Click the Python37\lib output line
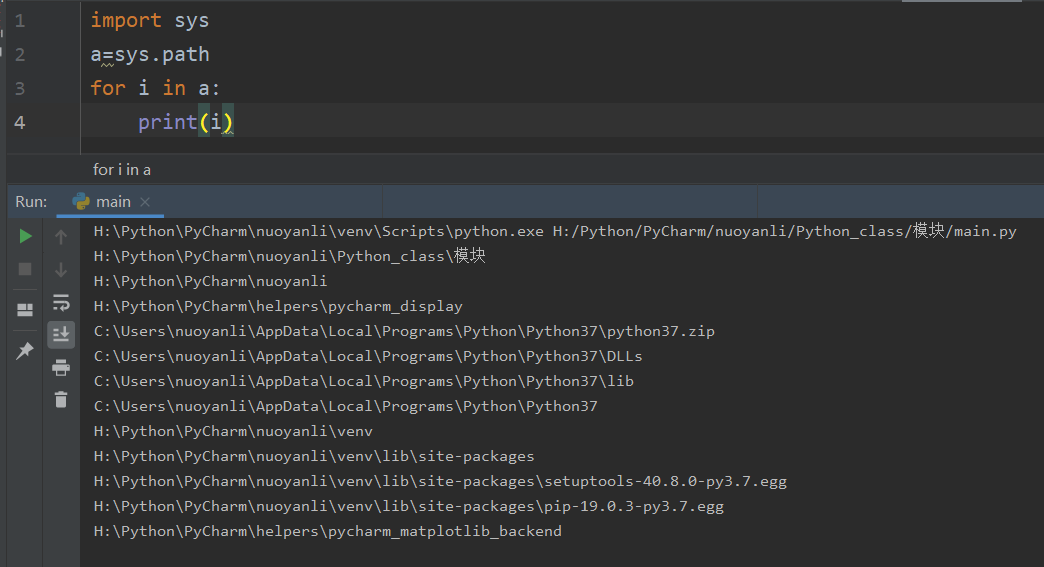 tap(364, 381)
